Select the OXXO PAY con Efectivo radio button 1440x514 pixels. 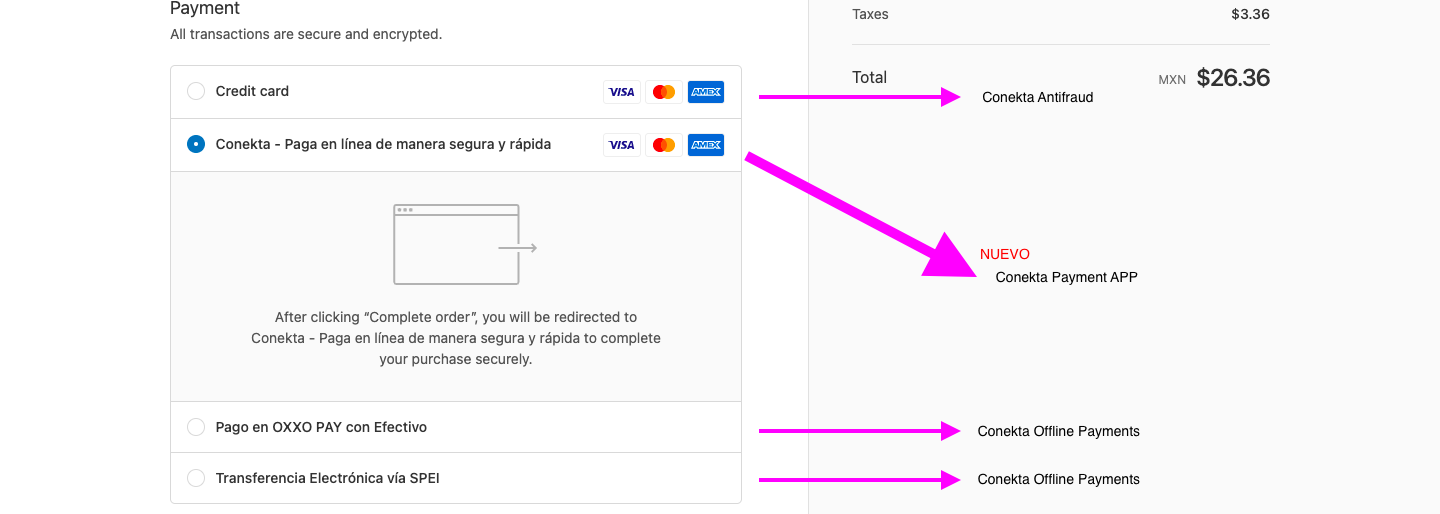click(196, 427)
